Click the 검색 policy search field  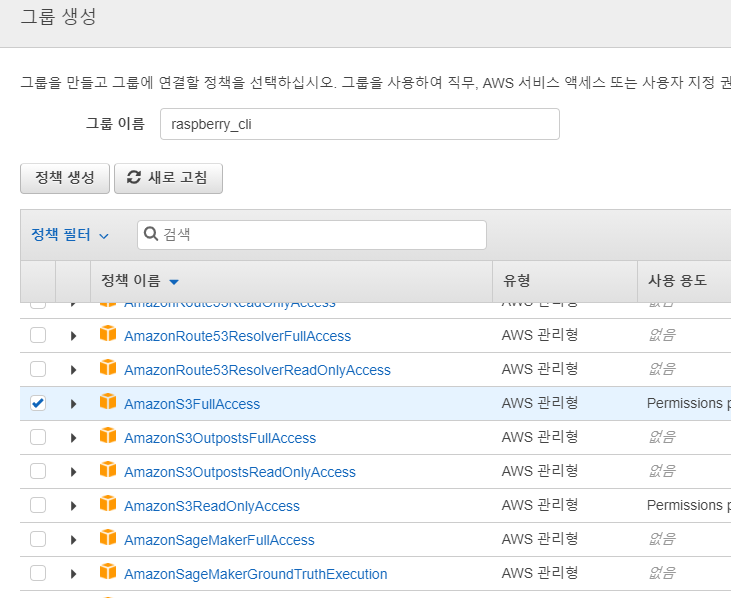[x=312, y=234]
